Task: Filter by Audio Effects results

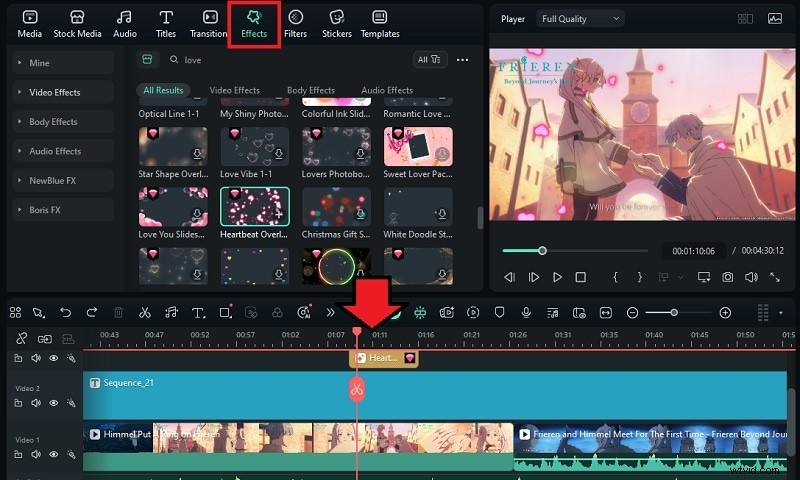Action: [x=387, y=90]
